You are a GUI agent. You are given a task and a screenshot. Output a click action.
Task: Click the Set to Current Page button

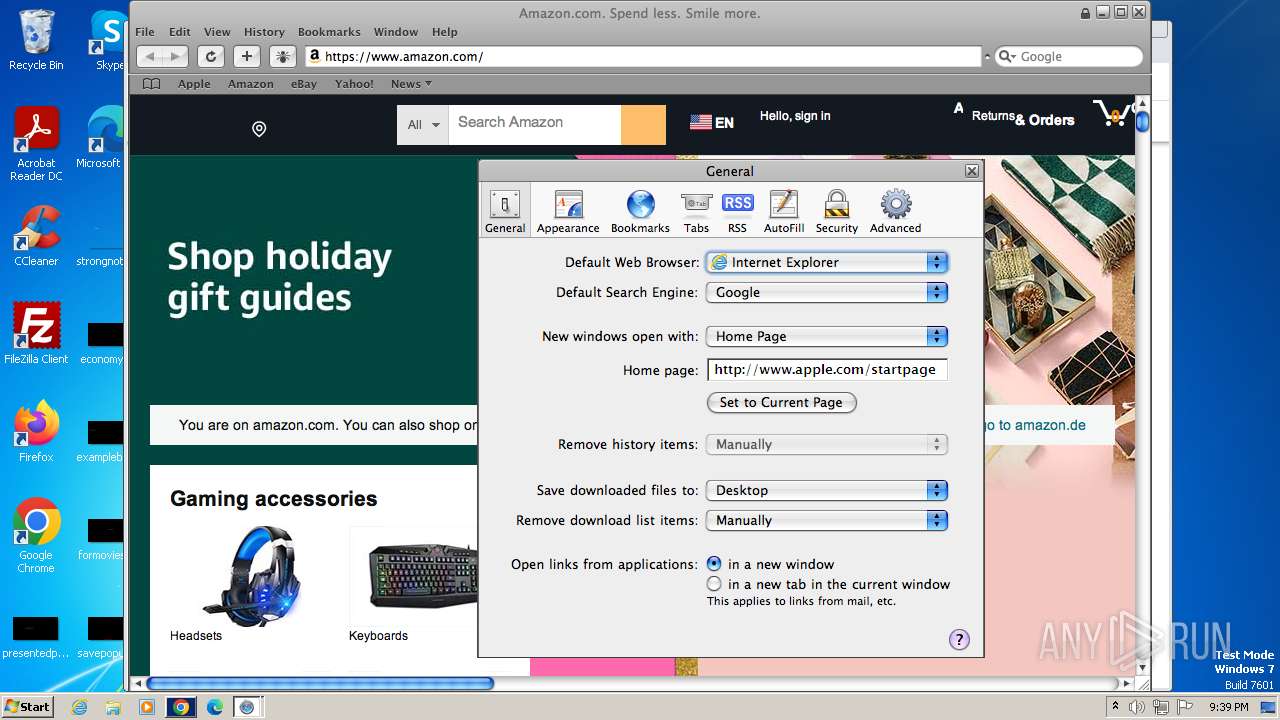[782, 402]
